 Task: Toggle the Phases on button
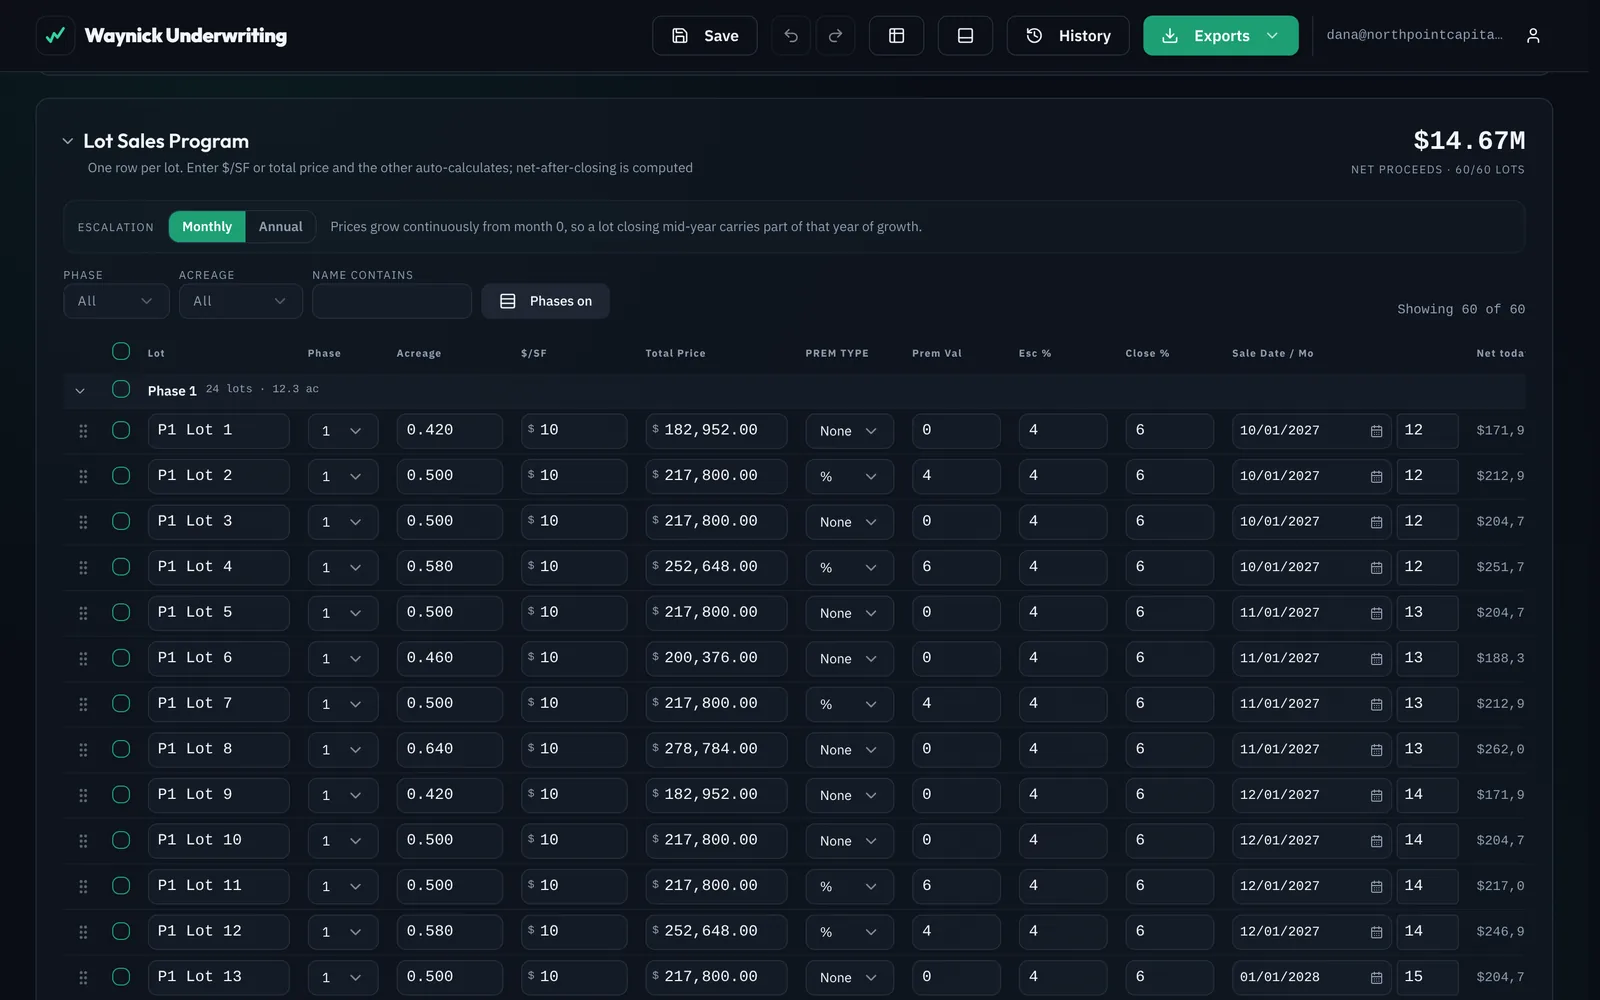pos(545,301)
